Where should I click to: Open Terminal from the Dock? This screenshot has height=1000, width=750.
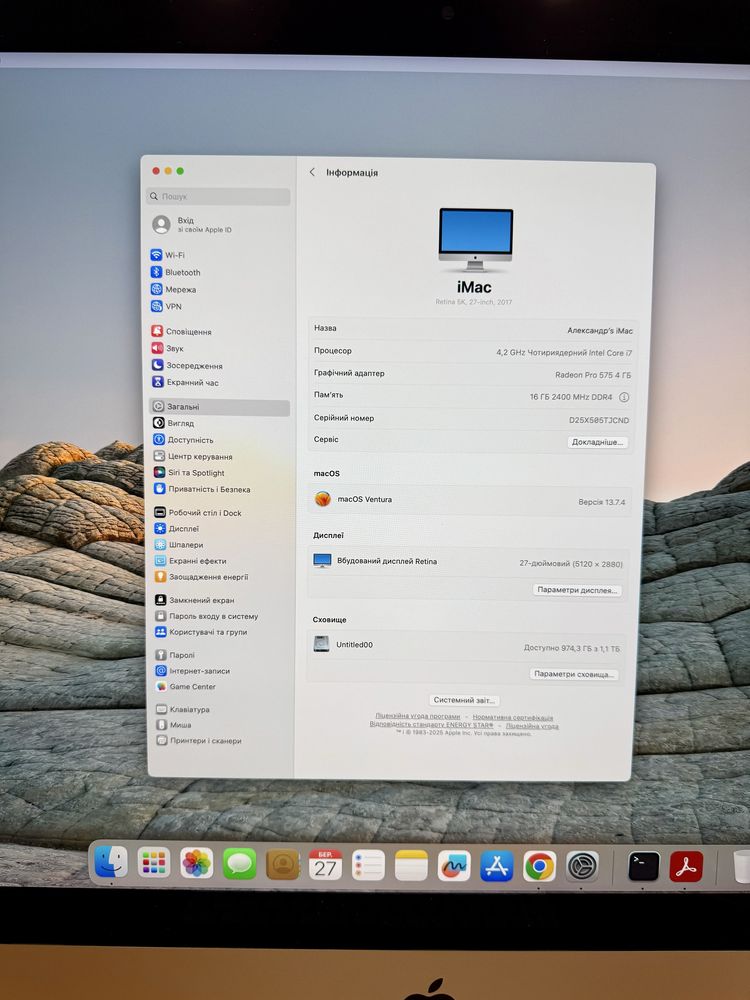point(644,867)
